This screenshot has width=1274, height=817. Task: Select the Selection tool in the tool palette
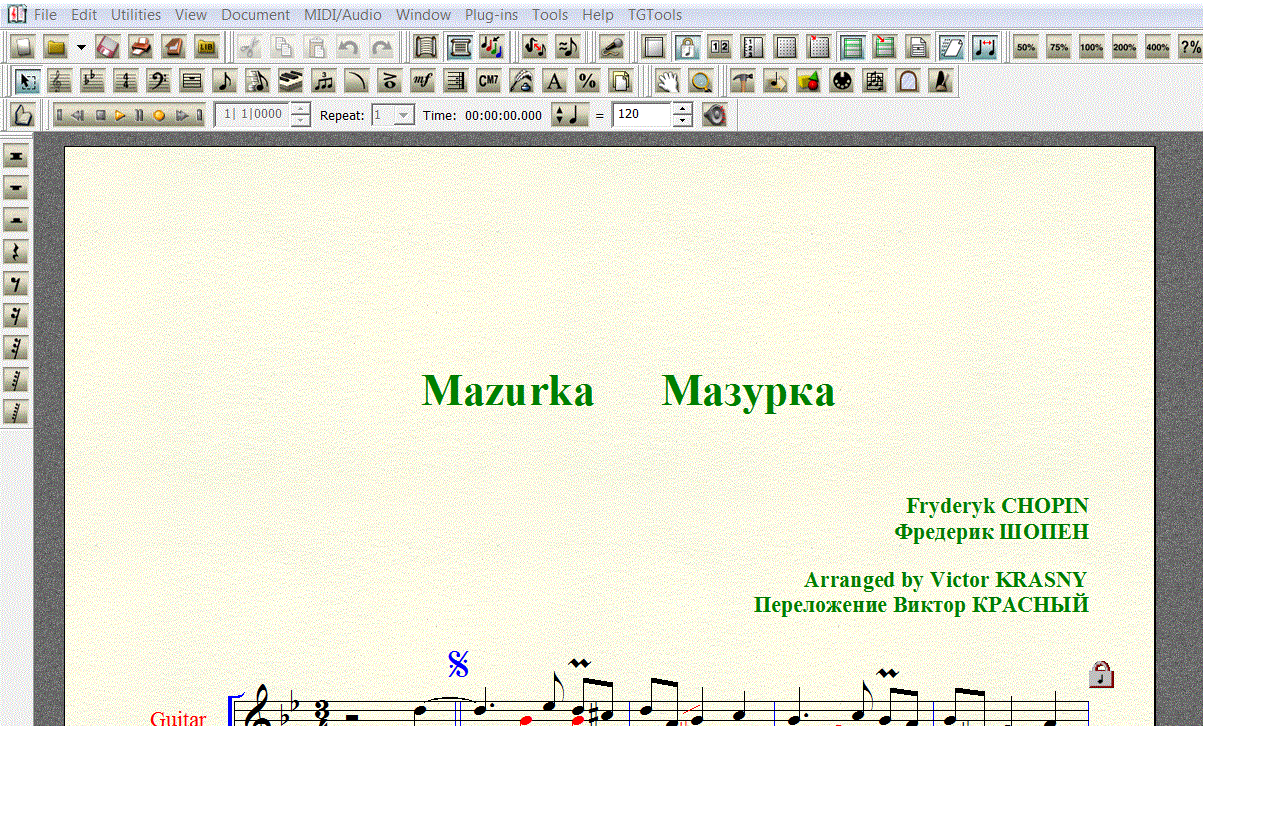pyautogui.click(x=27, y=81)
